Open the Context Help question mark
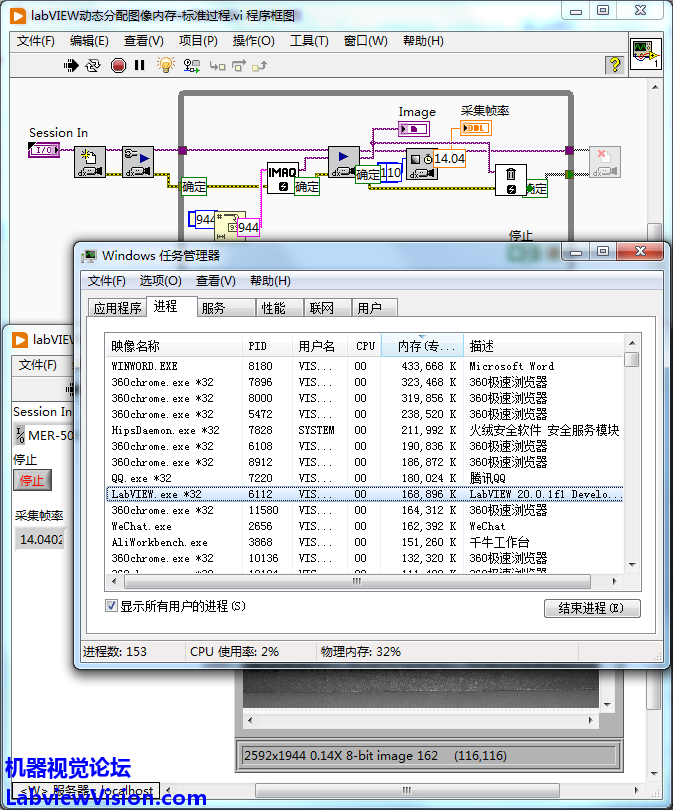This screenshot has height=810, width=673. 614,65
